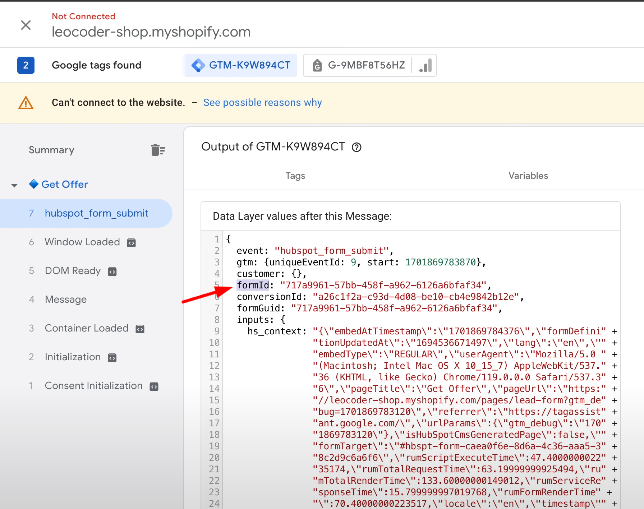Click the customer line in data layer
Viewport: 644px width, 509px height.
pos(271,274)
